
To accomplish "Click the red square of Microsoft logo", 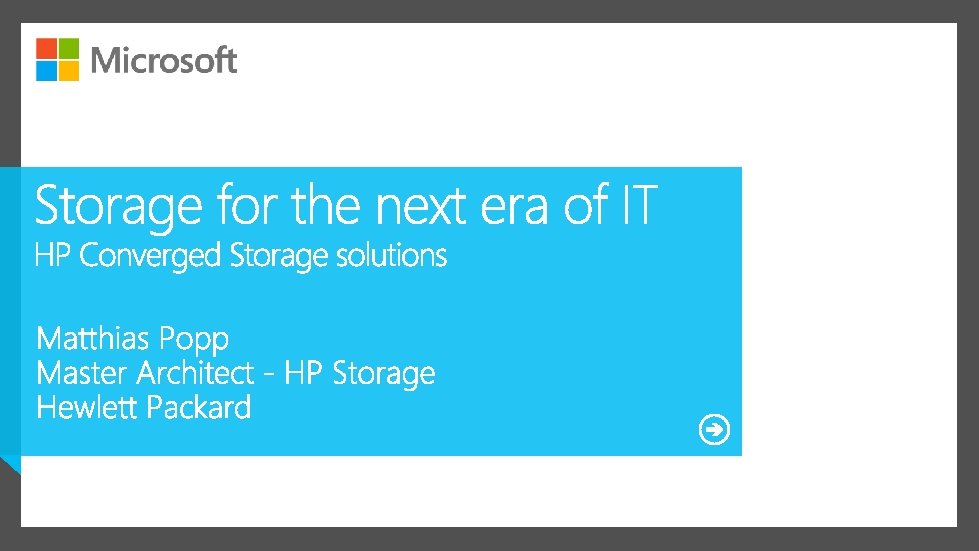I will pyautogui.click(x=46, y=48).
